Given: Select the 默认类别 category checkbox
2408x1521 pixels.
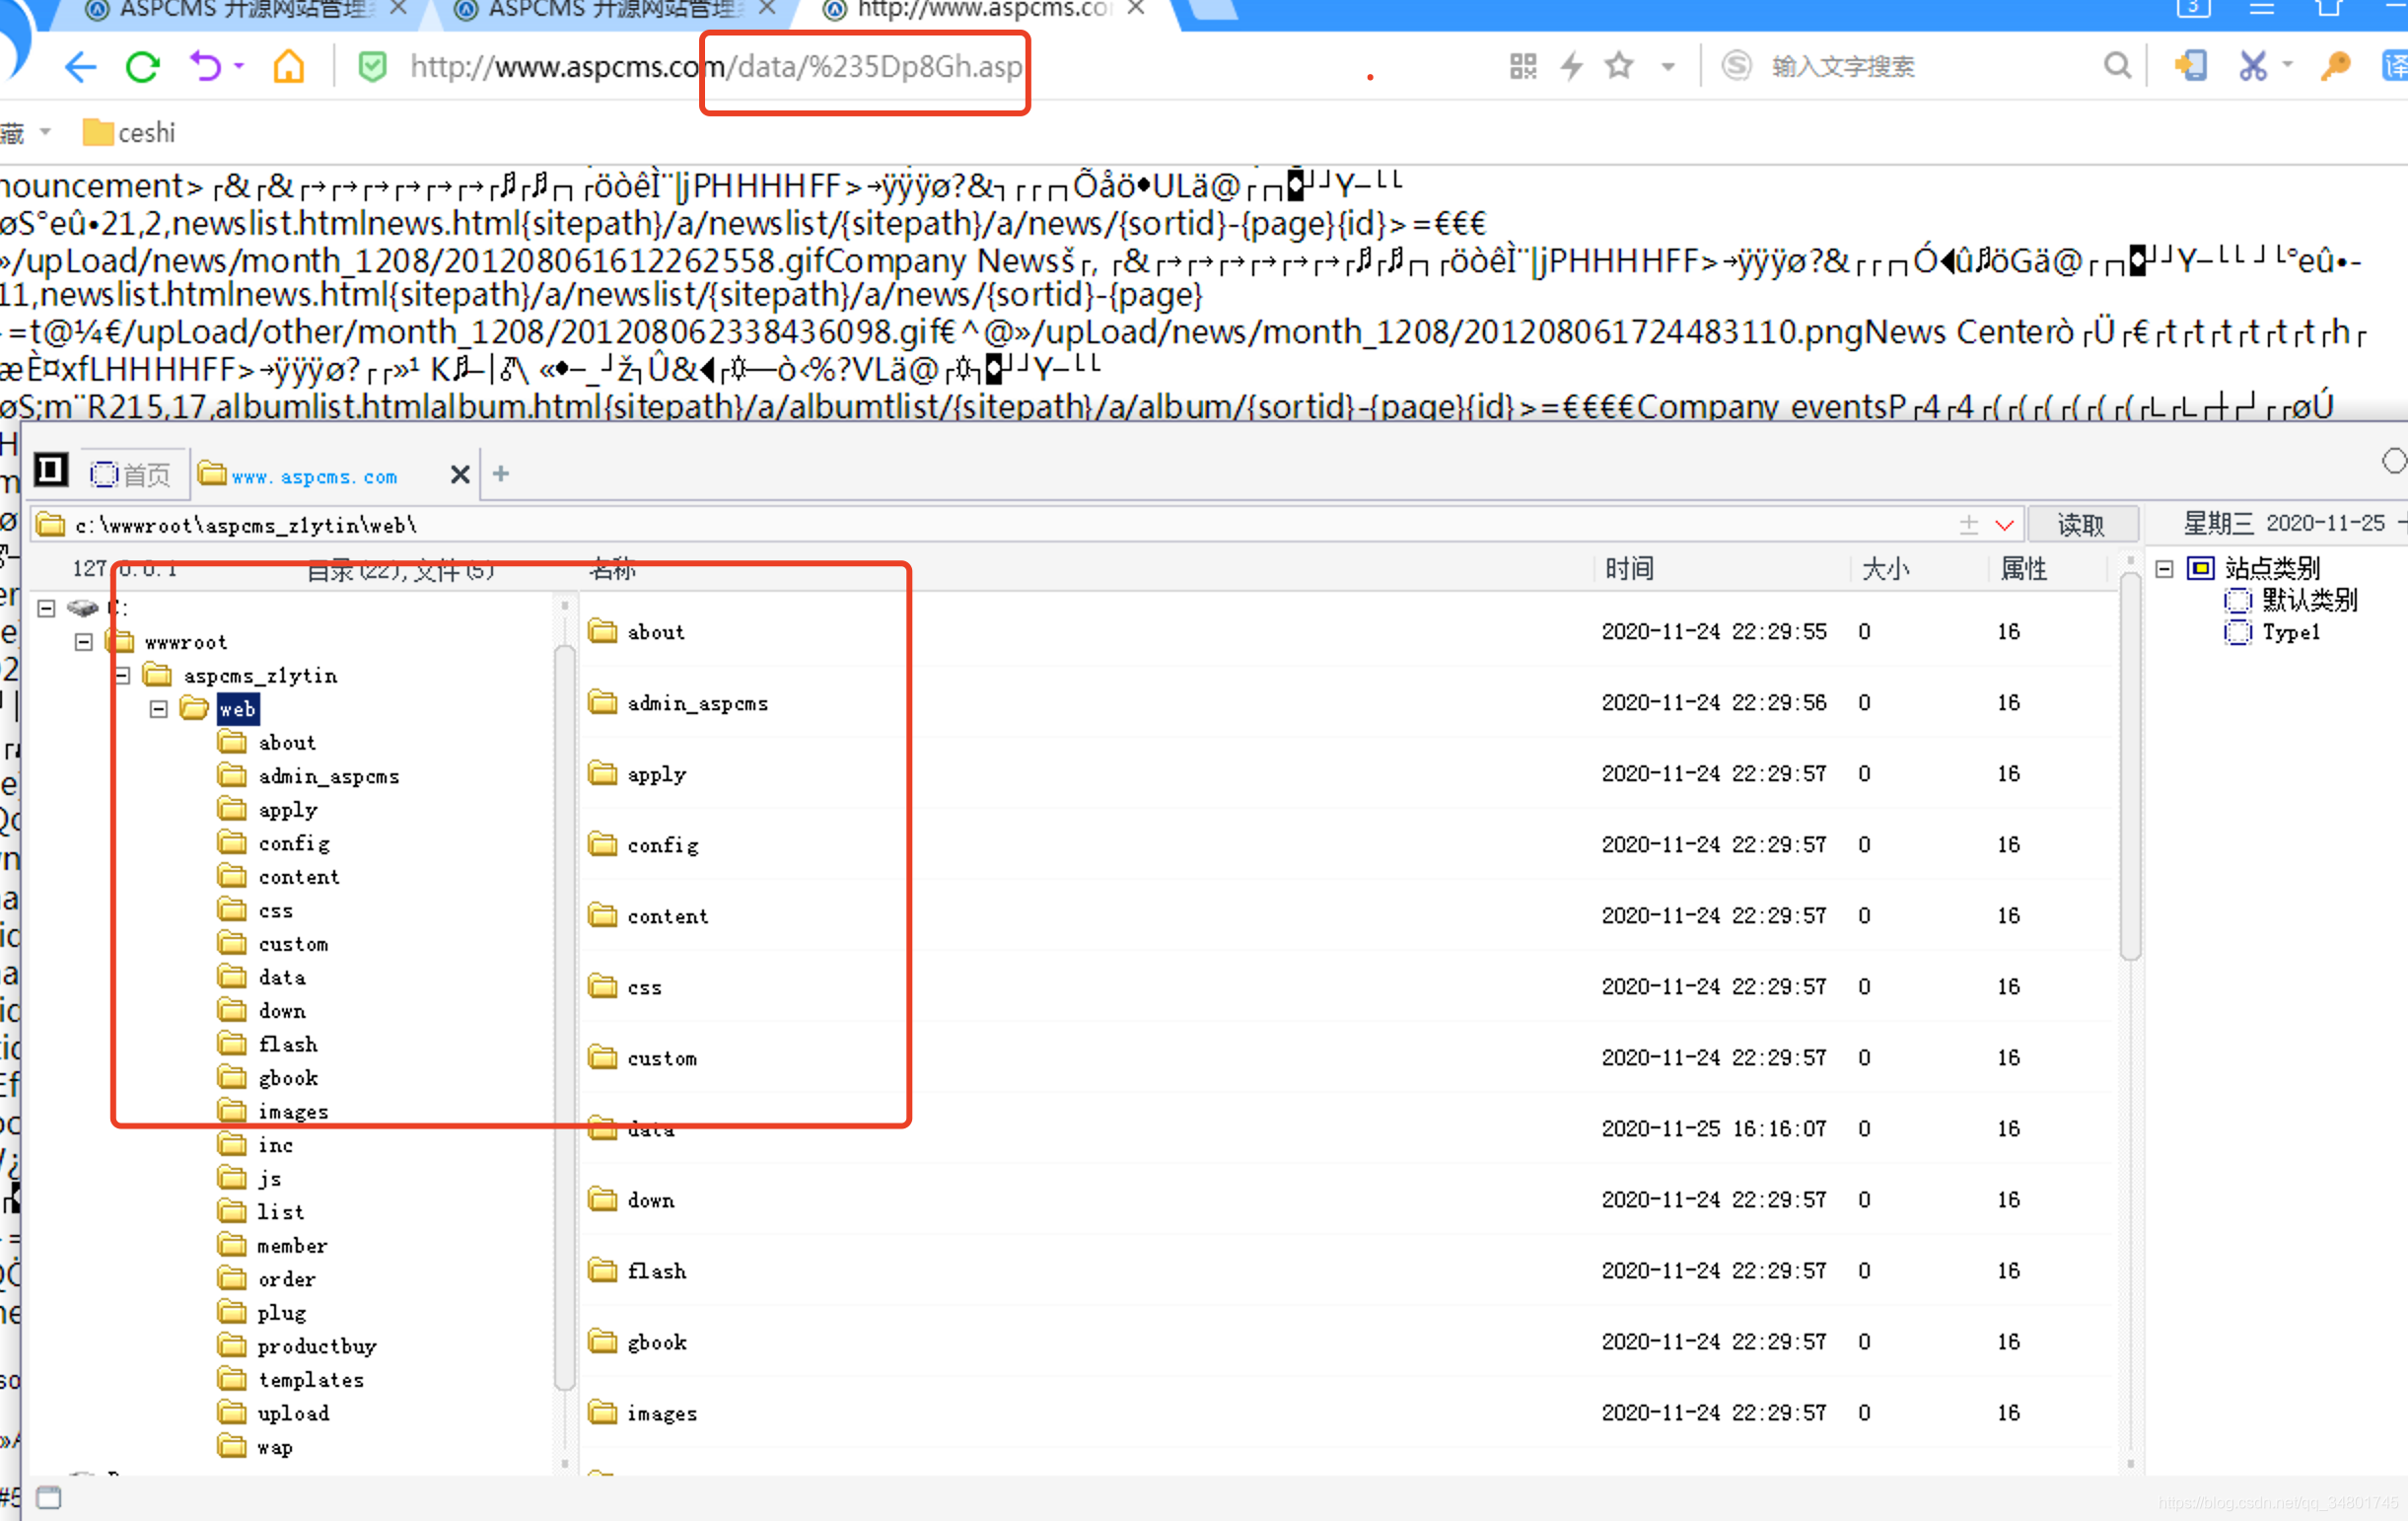Looking at the screenshot, I should 2237,600.
